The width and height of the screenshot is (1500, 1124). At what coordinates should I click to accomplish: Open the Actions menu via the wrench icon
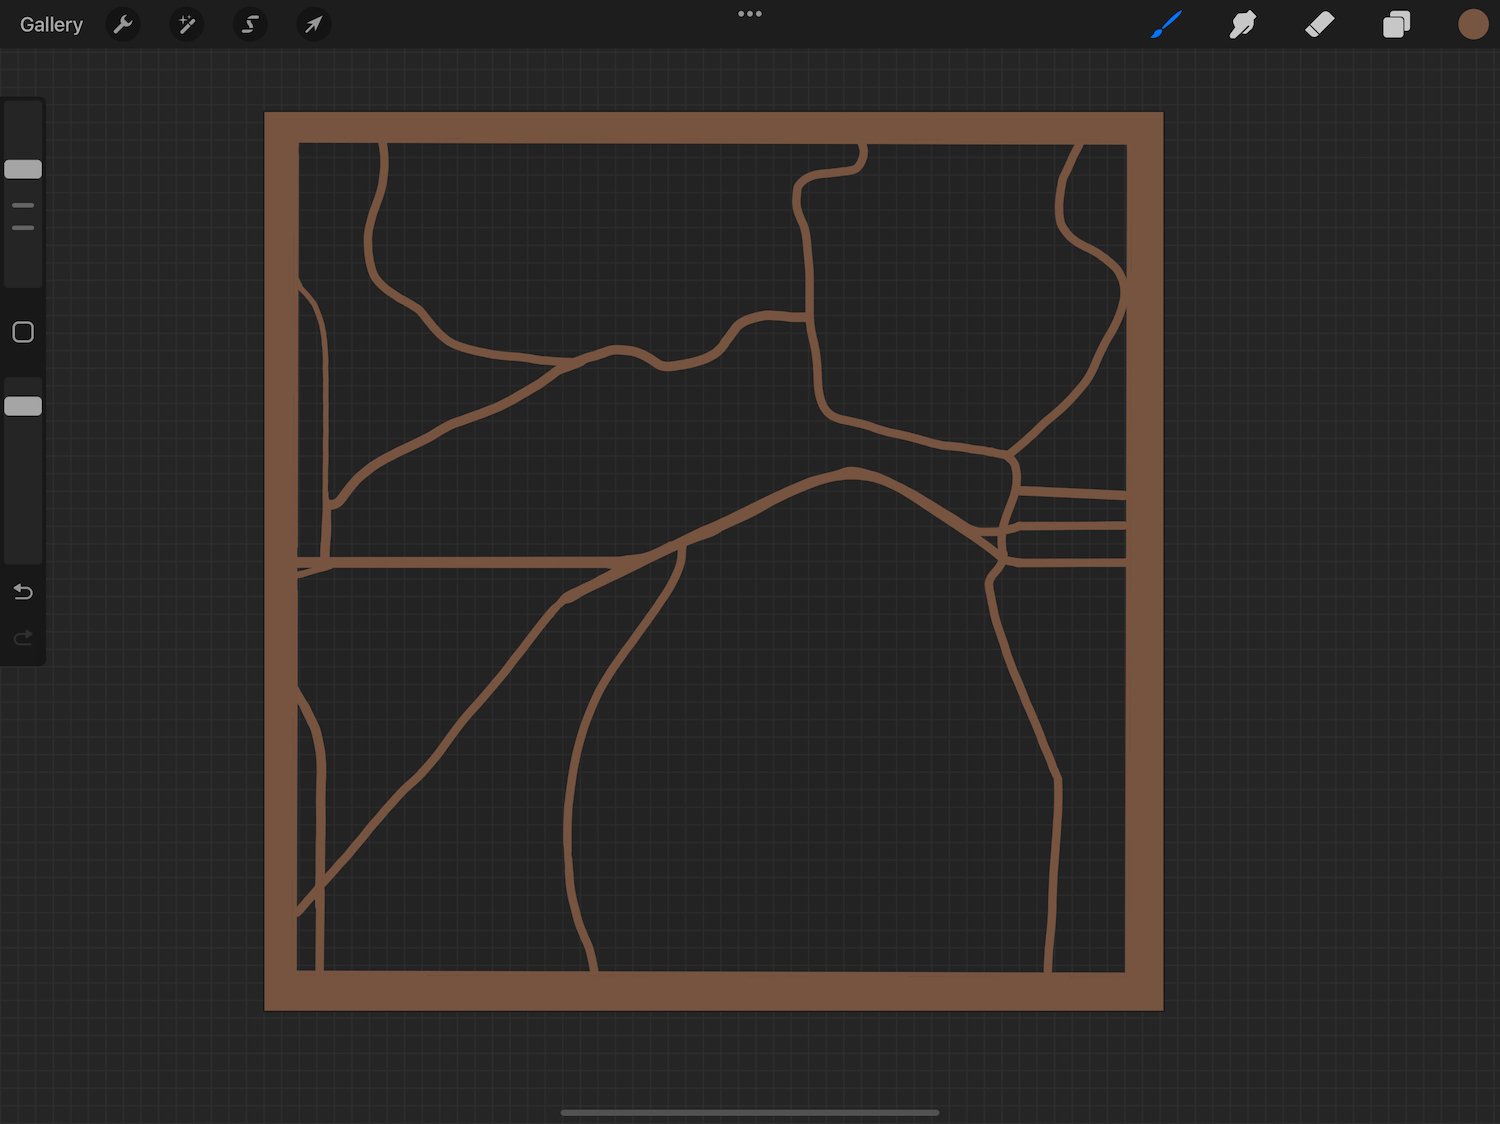(123, 24)
